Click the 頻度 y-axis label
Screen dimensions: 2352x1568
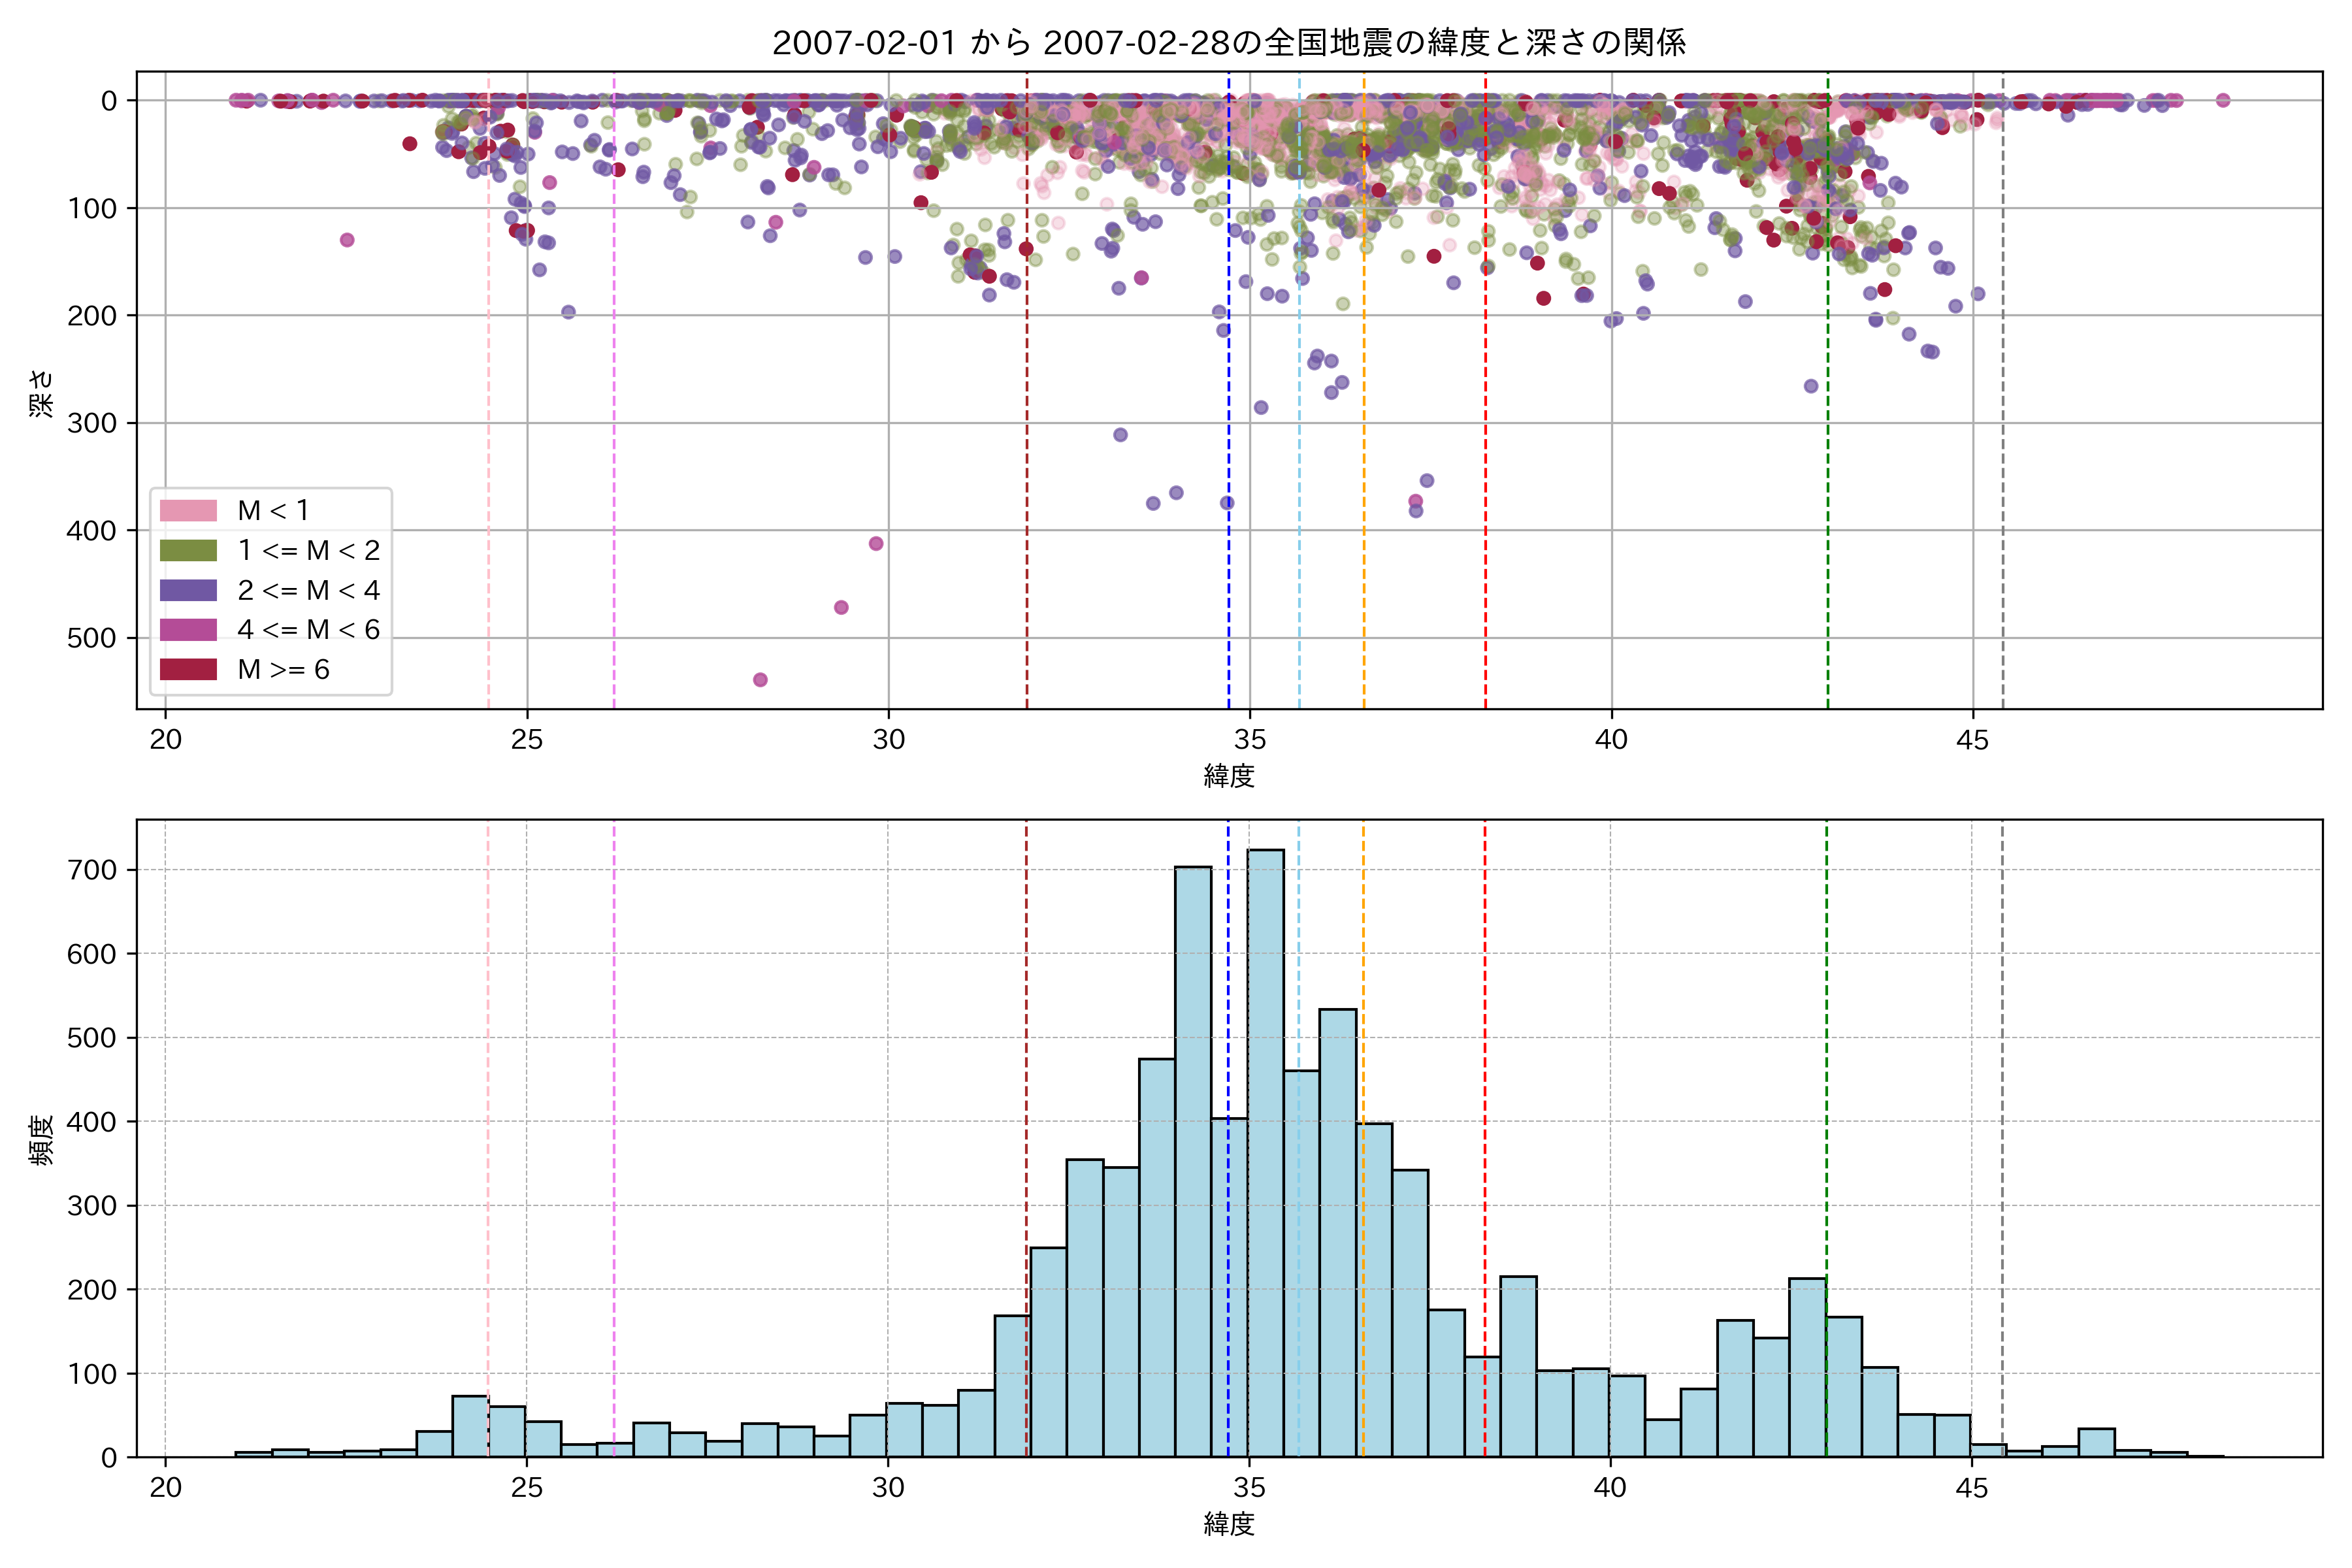(x=41, y=1140)
